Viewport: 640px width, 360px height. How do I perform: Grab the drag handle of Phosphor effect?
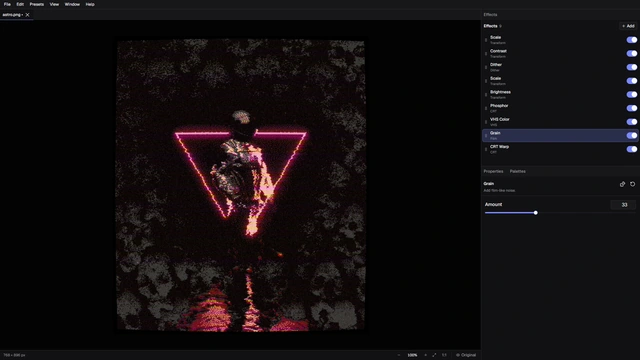pos(486,108)
